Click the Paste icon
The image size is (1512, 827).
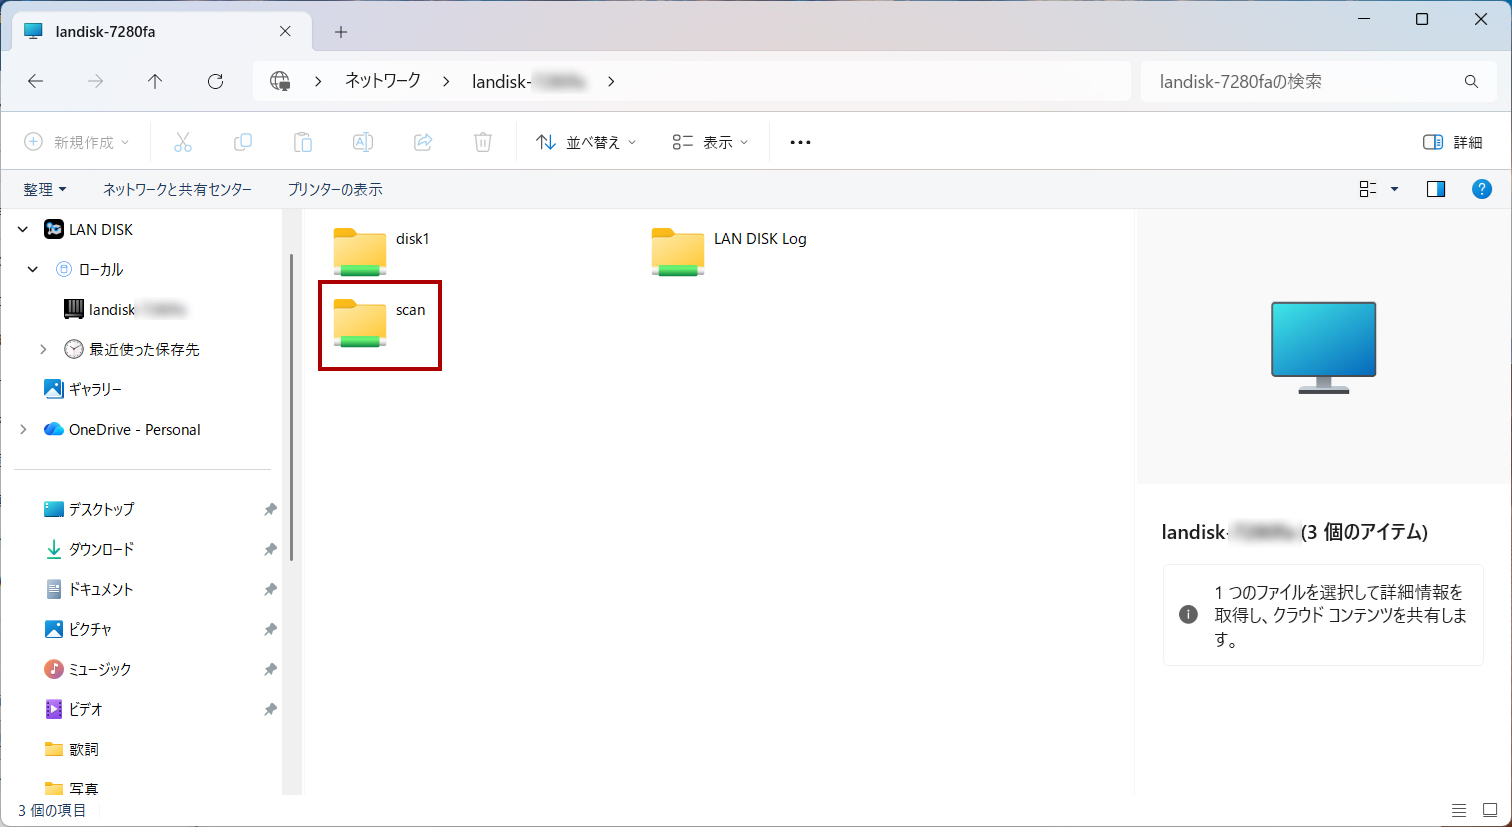coord(302,141)
